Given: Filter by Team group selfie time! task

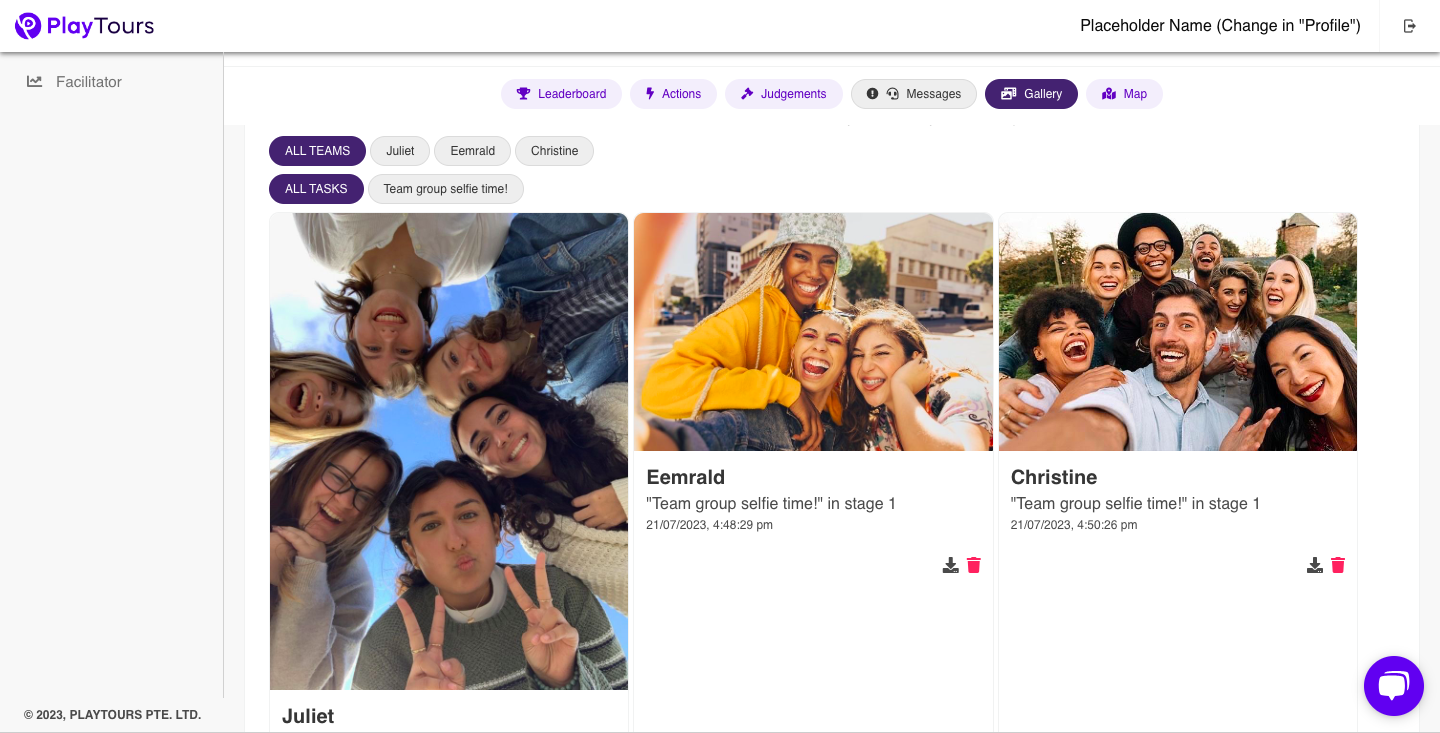Looking at the screenshot, I should click(x=446, y=189).
